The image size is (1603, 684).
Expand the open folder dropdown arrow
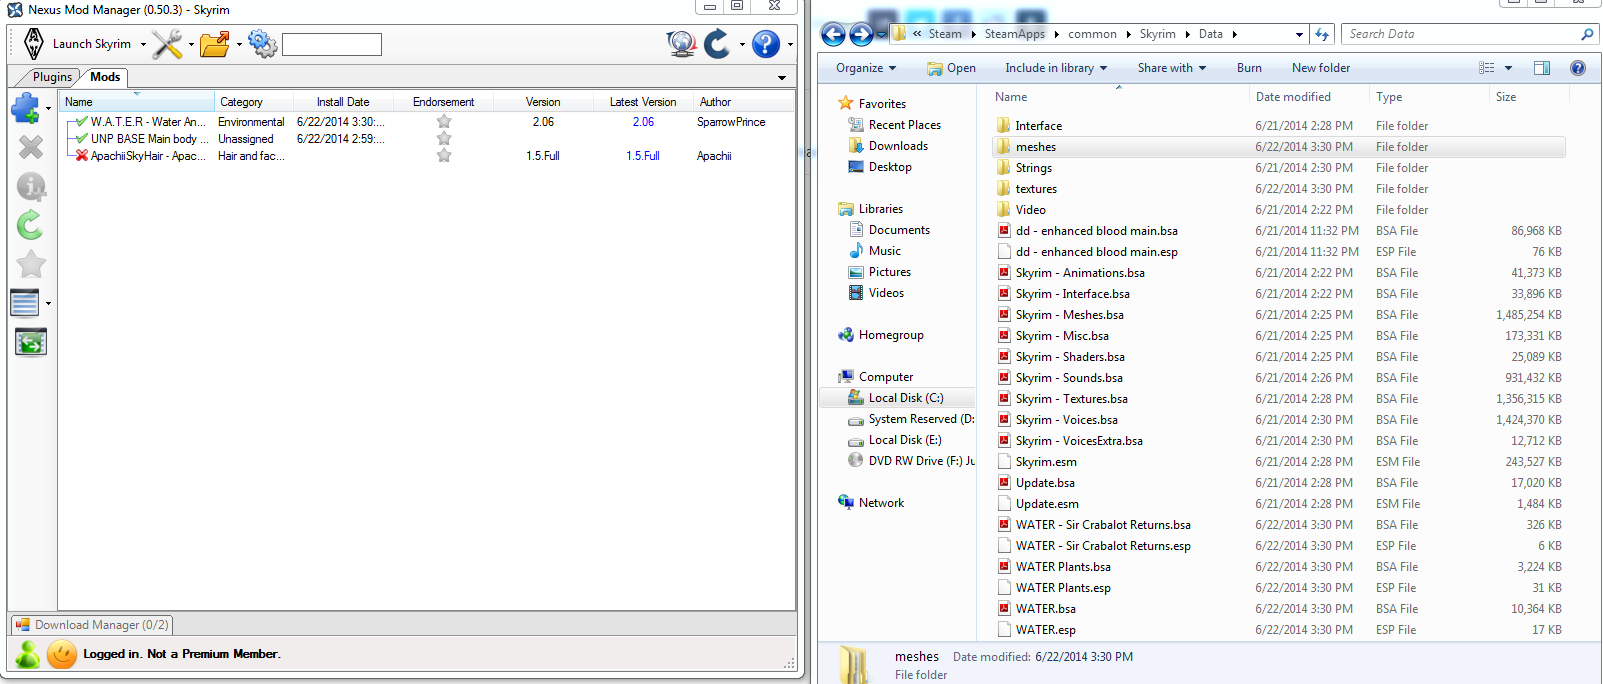(x=239, y=44)
